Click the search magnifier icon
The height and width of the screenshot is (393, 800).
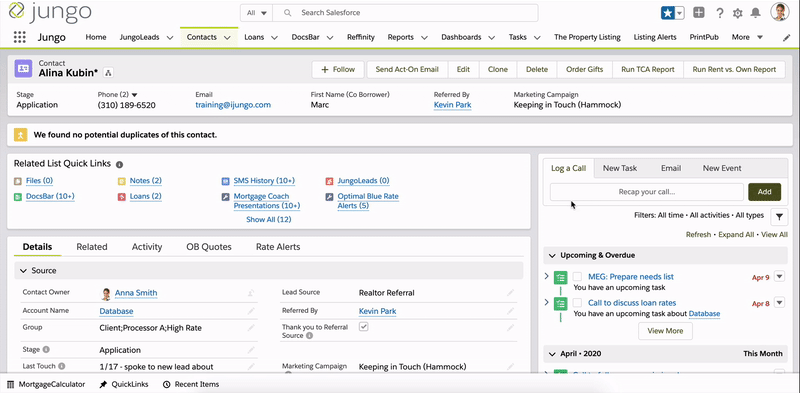288,13
